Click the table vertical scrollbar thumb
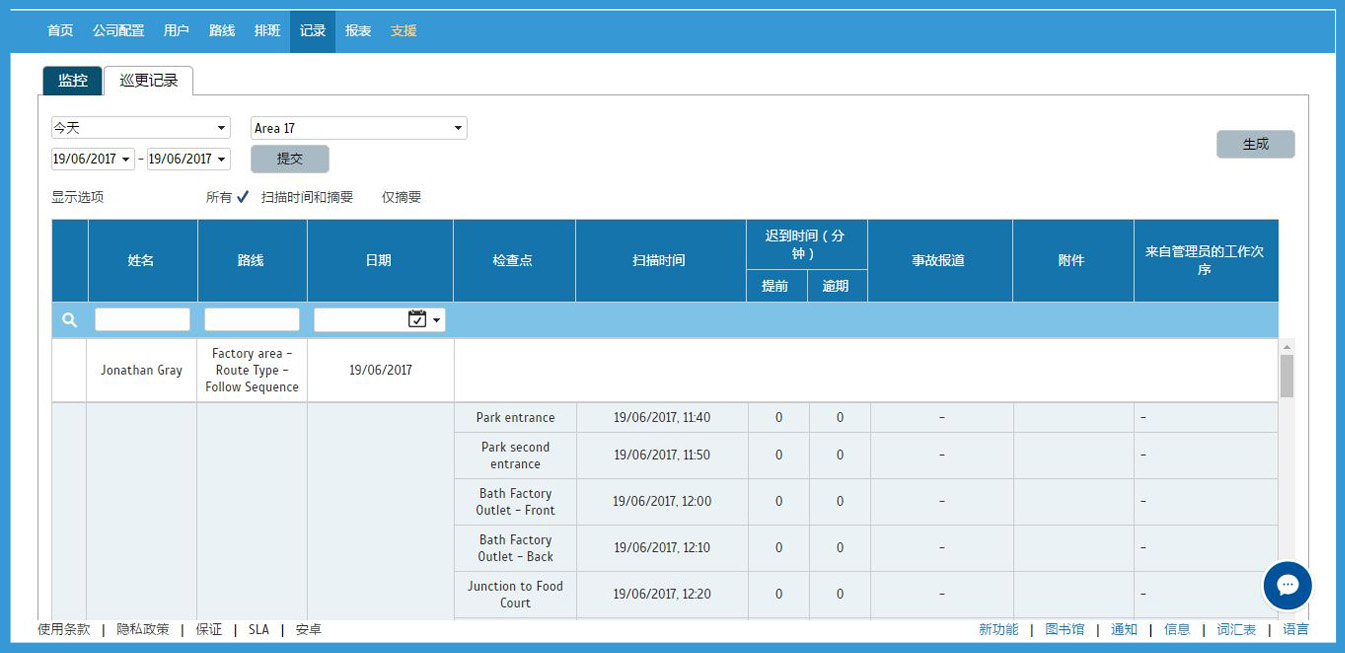Viewport: 1345px width, 653px height. pos(1287,375)
